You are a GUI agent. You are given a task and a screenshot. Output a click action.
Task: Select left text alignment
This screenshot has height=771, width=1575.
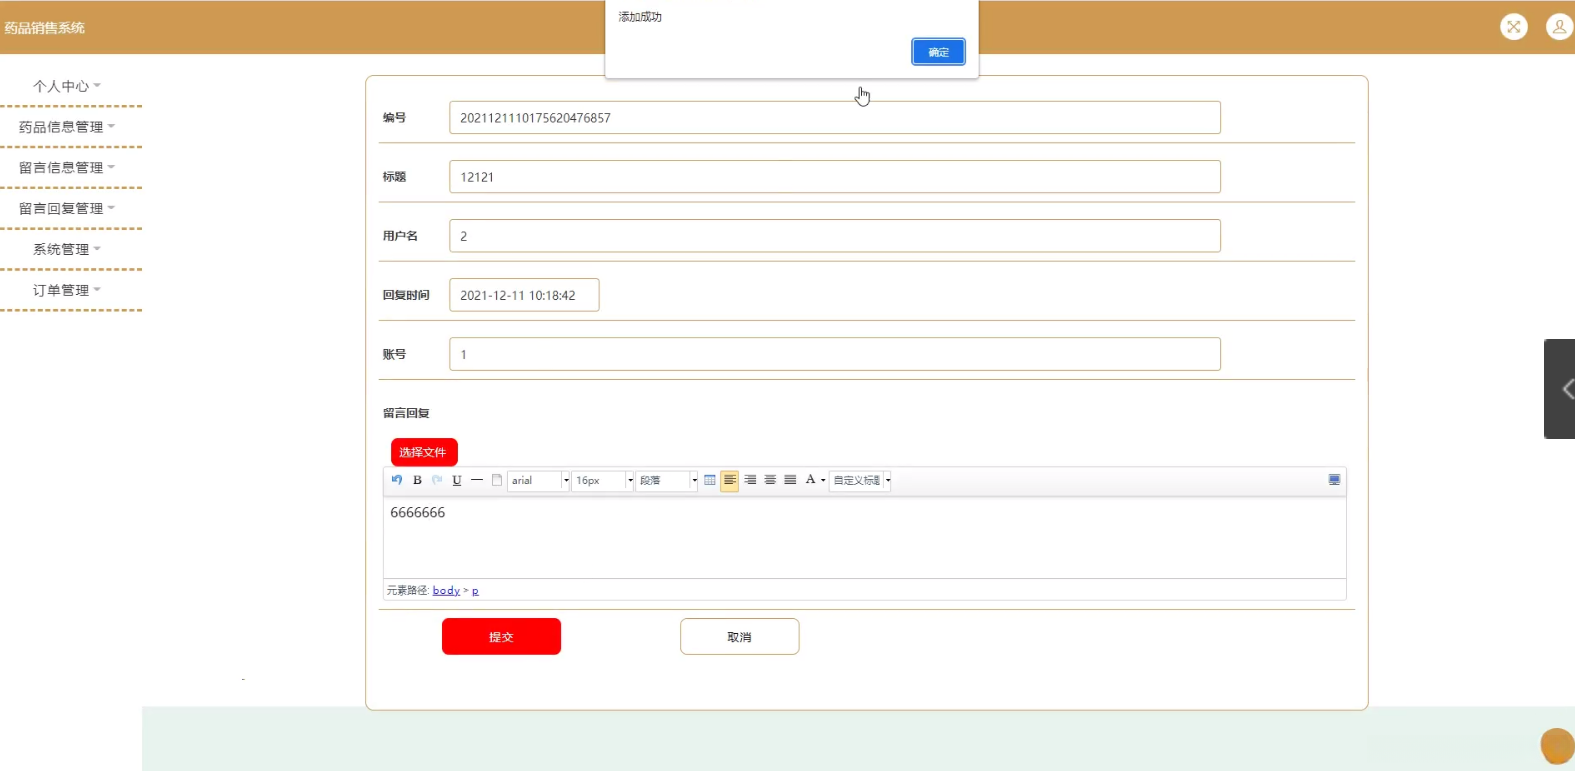(x=730, y=480)
